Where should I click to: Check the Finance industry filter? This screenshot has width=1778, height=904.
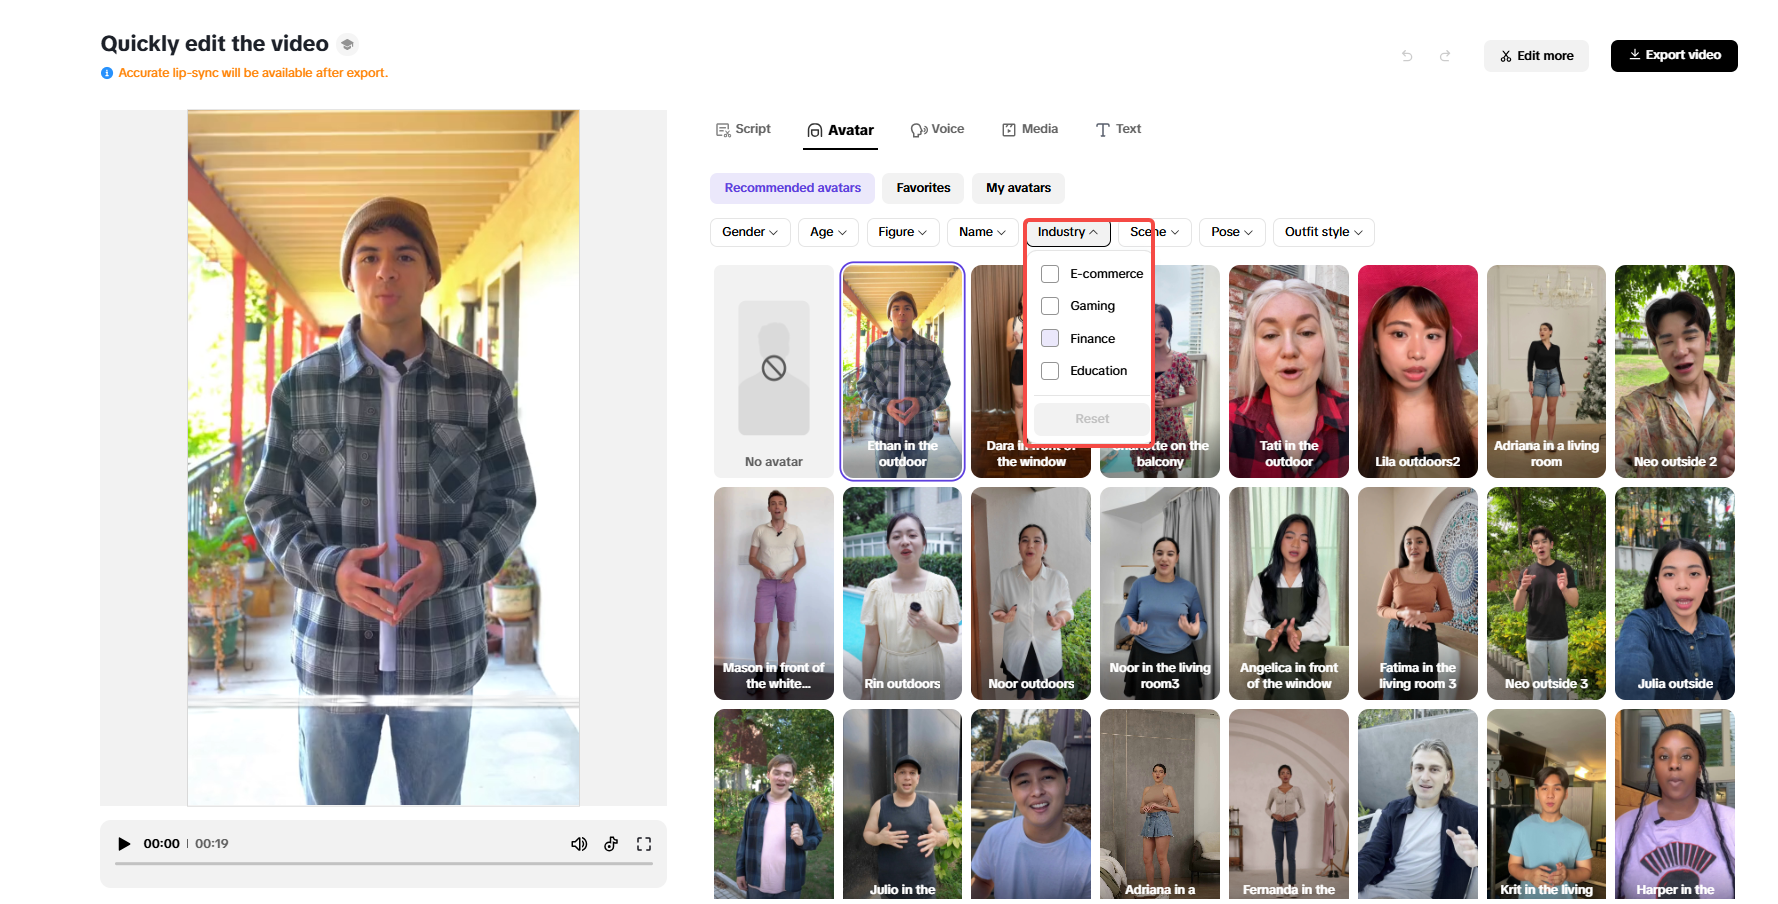1050,338
